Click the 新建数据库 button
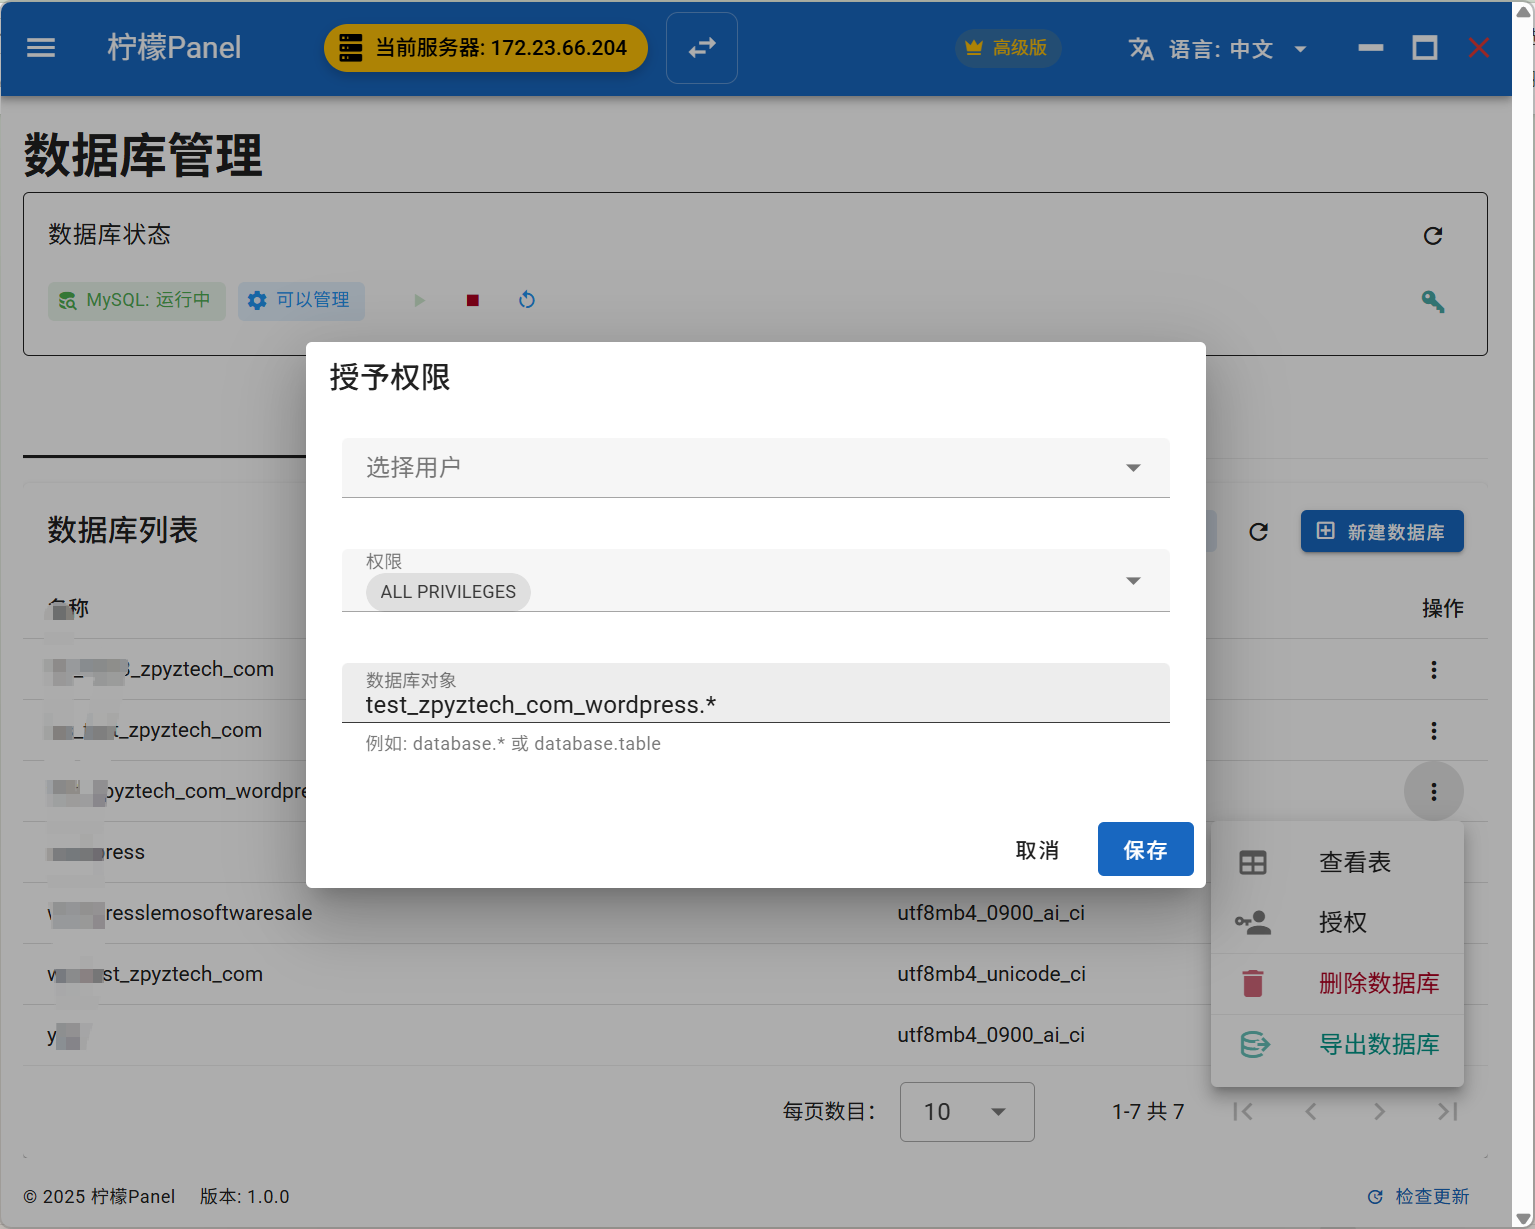1535x1229 pixels. tap(1381, 532)
